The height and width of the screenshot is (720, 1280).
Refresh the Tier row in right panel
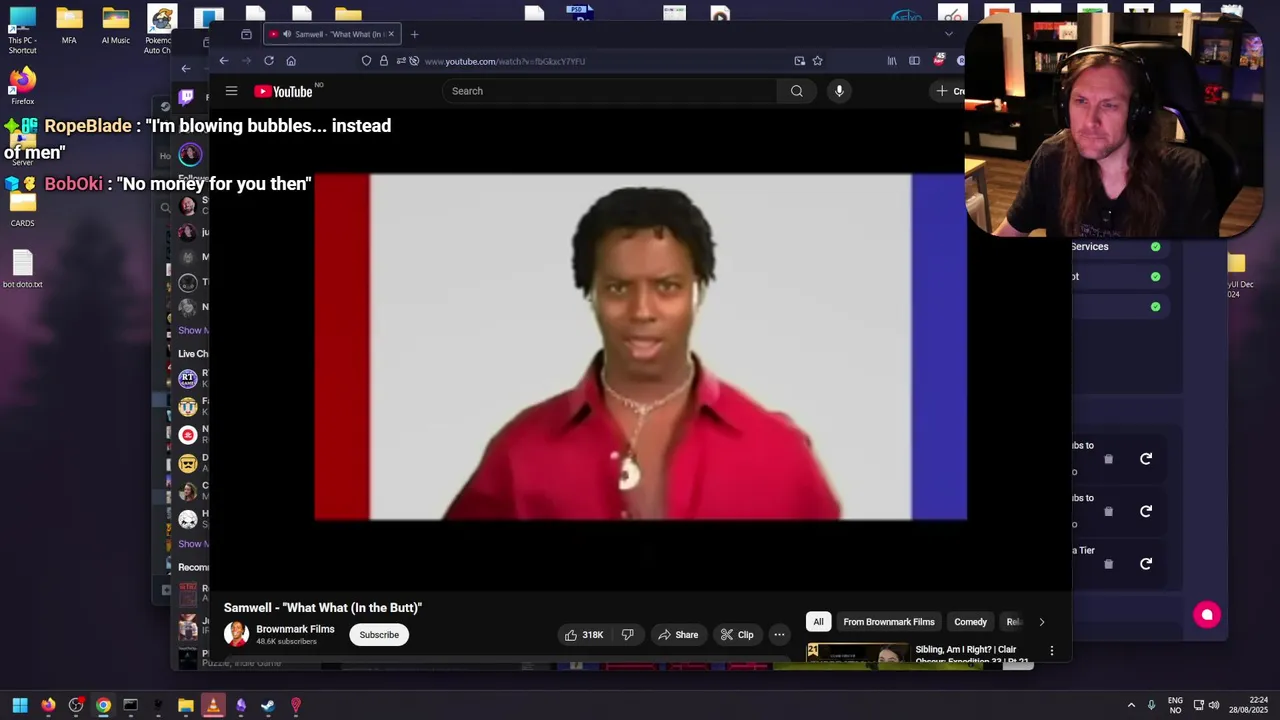[x=1146, y=564]
